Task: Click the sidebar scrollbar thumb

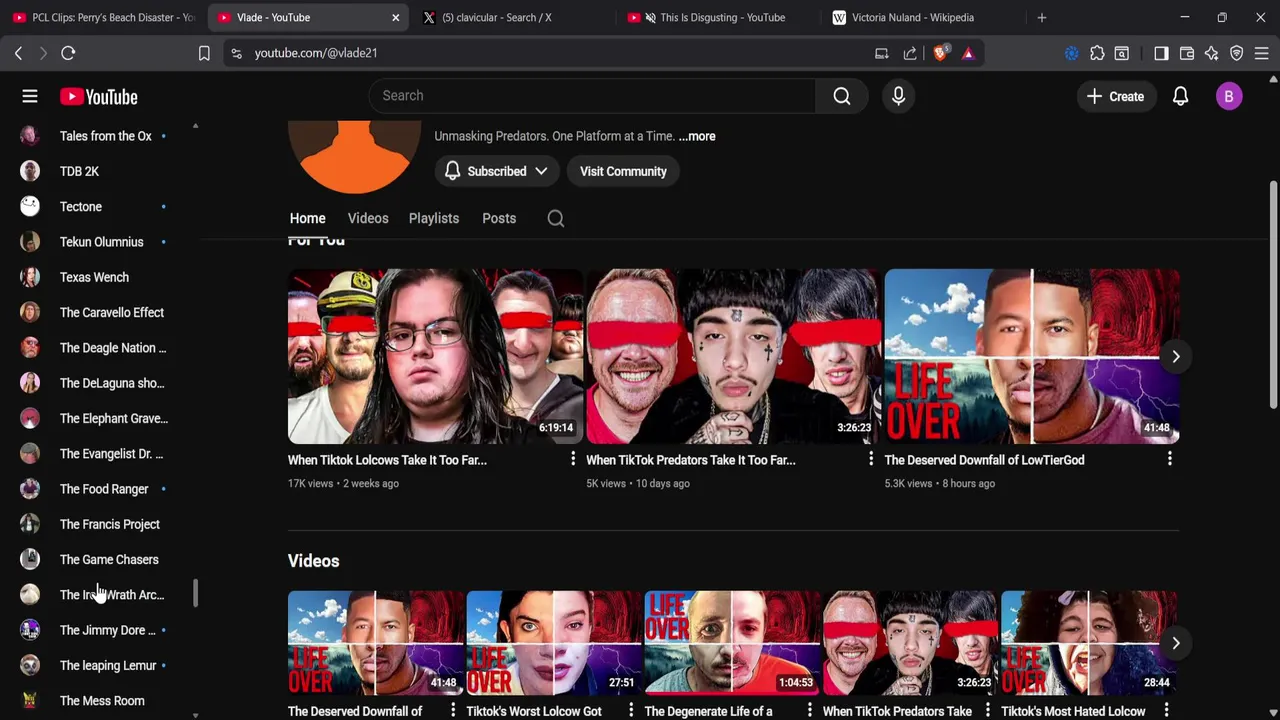Action: (x=195, y=593)
